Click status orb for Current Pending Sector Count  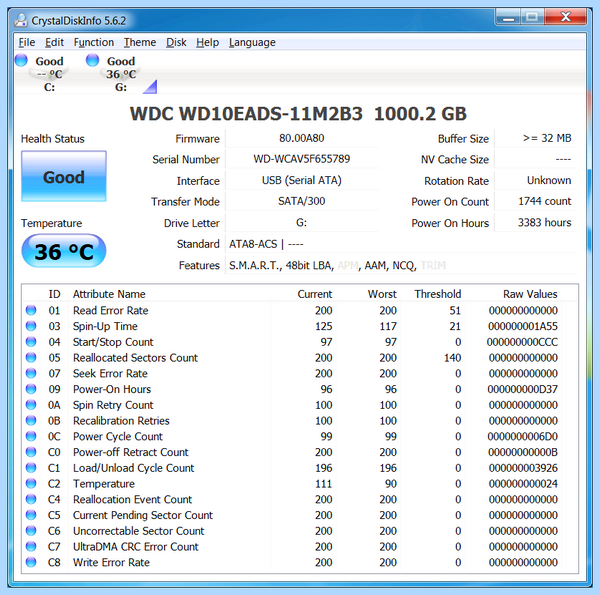click(31, 515)
